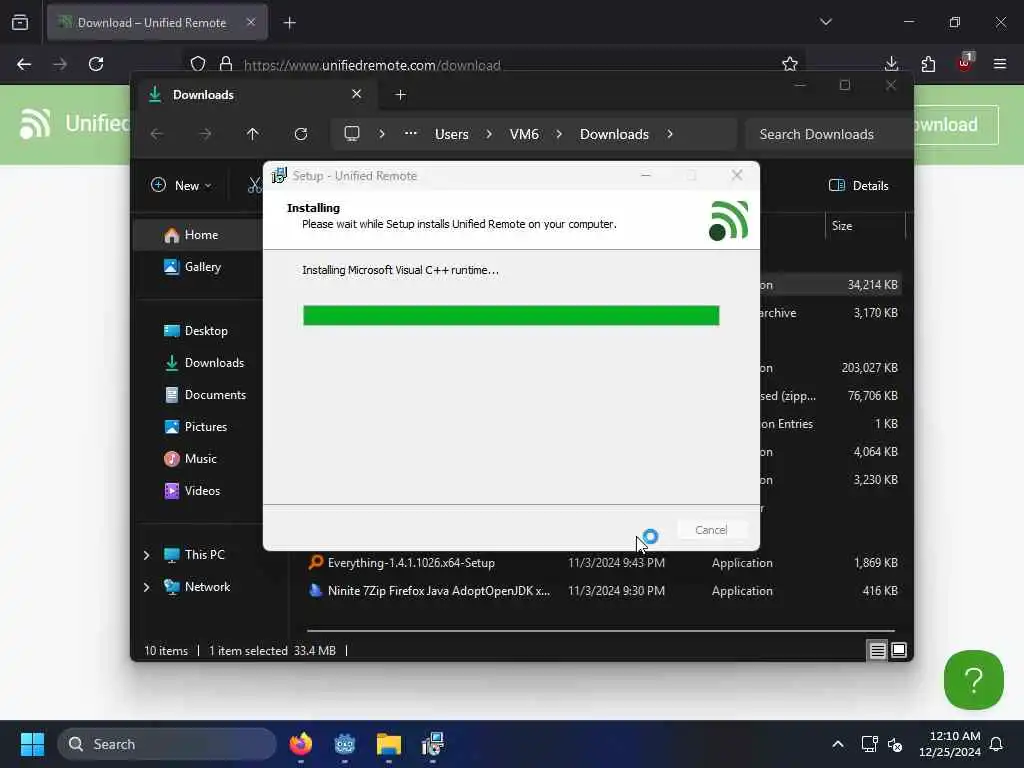This screenshot has width=1024, height=768.
Task: Open Music folder in sidebar
Action: tap(199, 458)
